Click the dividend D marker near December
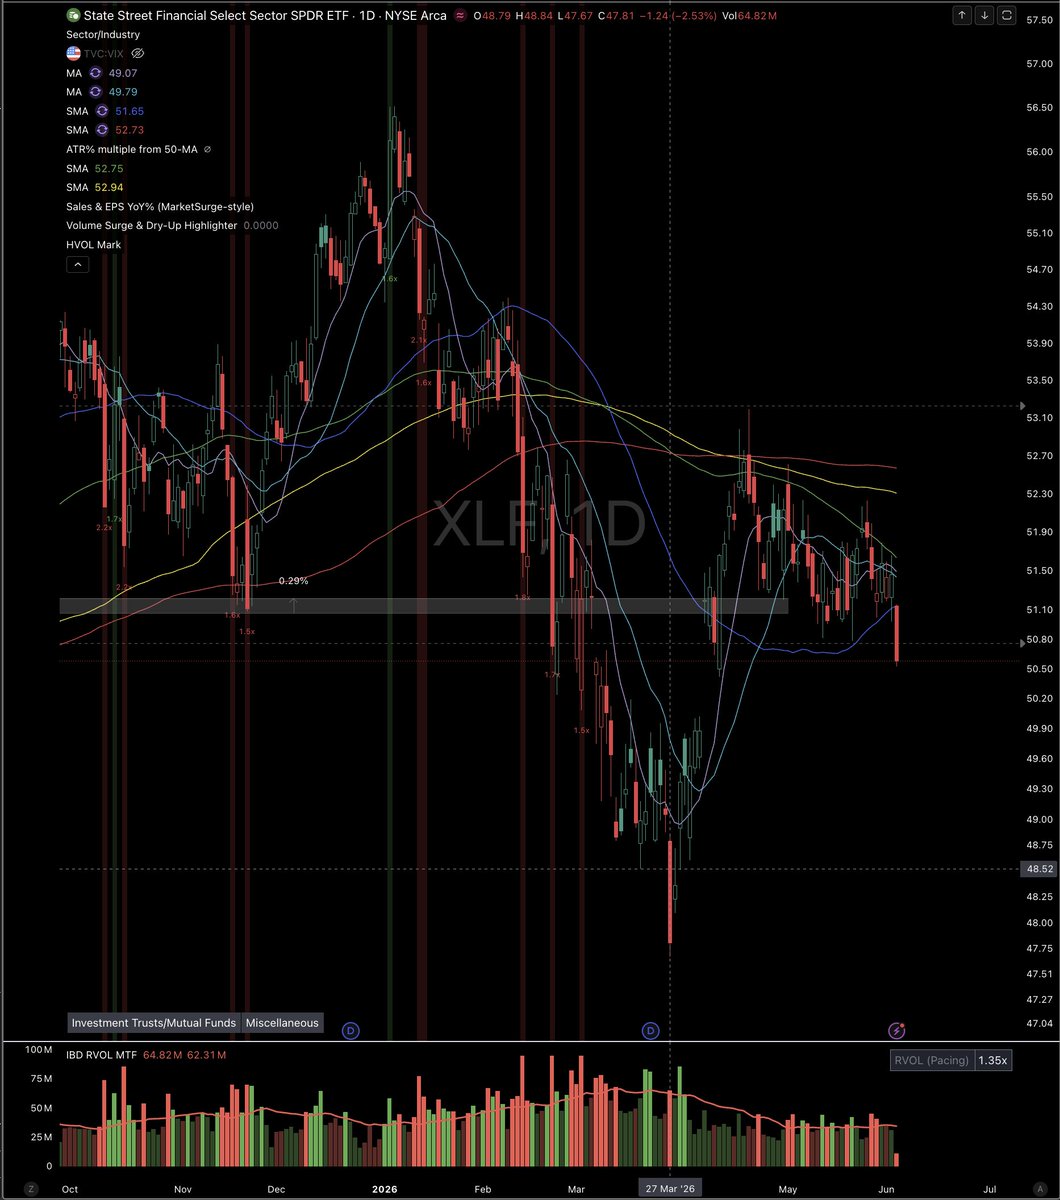This screenshot has width=1060, height=1200. (x=350, y=1029)
